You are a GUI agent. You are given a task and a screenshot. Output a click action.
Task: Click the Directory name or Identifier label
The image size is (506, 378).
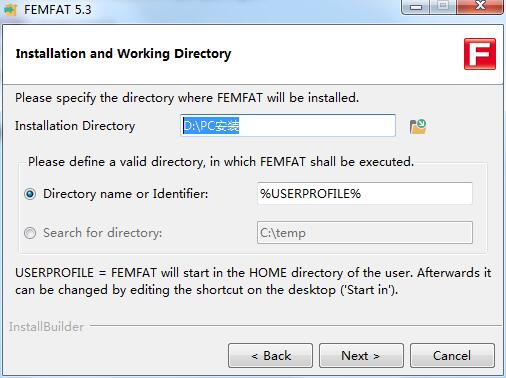(126, 194)
